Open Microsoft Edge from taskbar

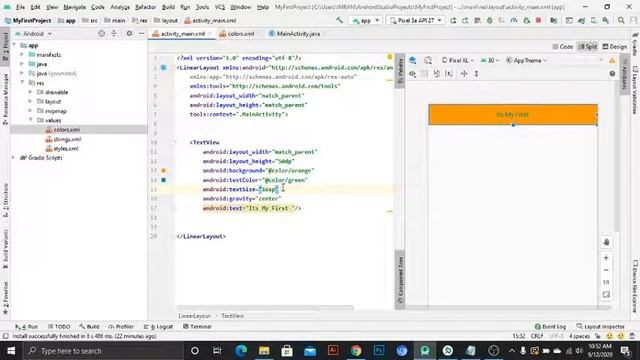tap(241, 351)
